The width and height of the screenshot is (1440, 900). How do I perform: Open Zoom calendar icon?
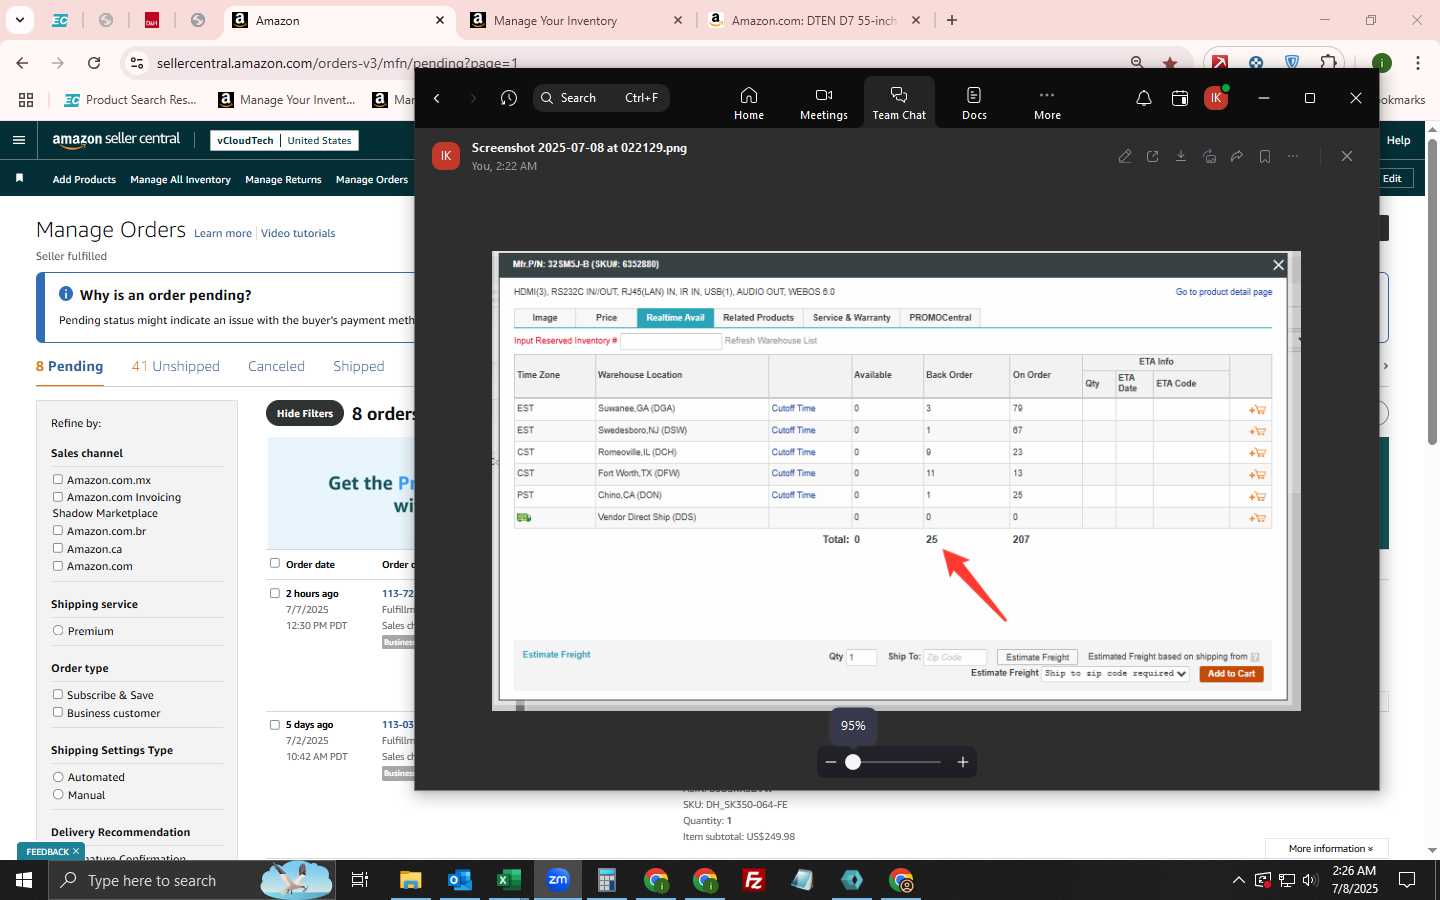1180,98
